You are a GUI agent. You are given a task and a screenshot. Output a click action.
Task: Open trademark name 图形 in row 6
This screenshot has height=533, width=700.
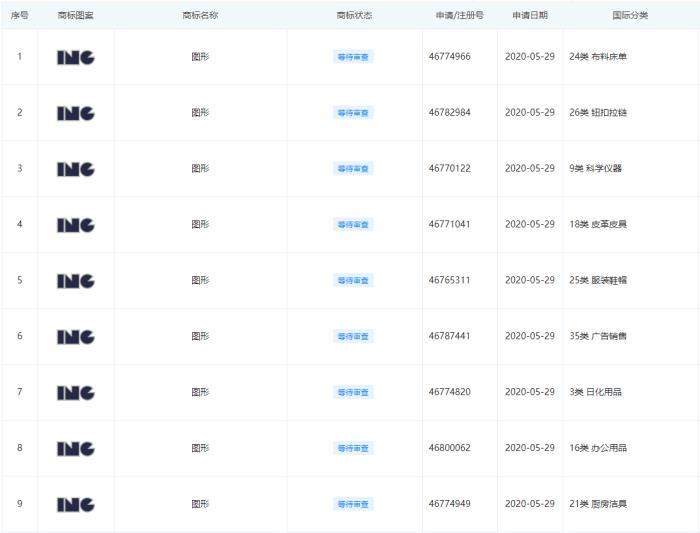[200, 337]
